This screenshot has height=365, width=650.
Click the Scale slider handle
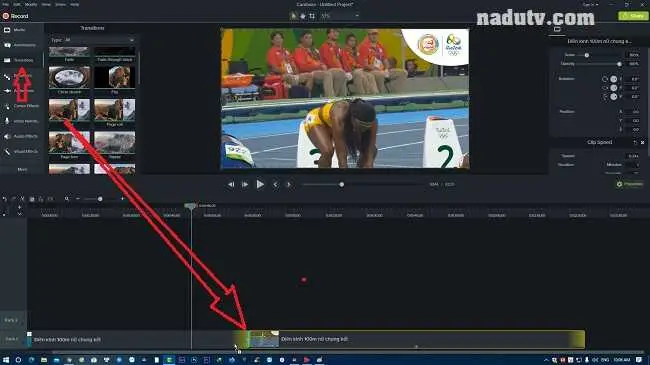[587, 55]
